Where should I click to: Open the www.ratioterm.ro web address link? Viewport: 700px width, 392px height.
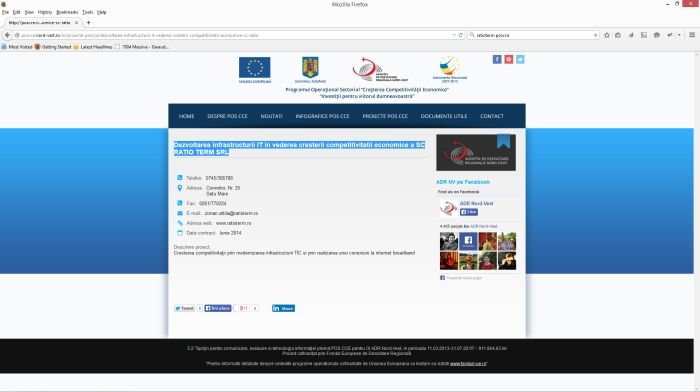pos(233,223)
